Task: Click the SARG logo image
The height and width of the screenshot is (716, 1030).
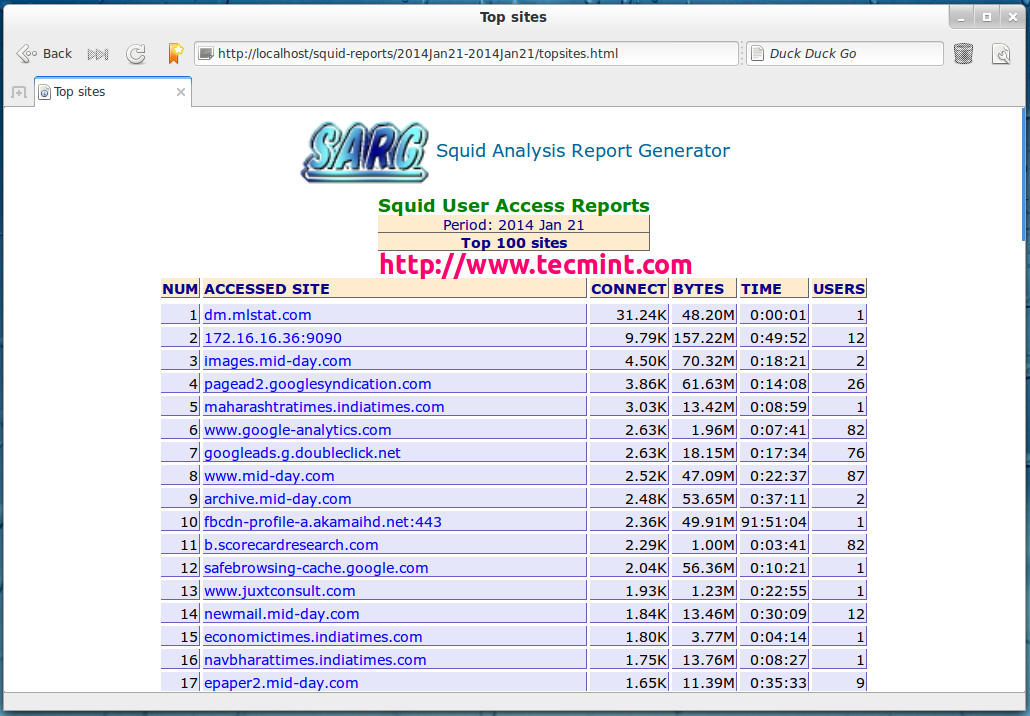Action: (x=365, y=152)
